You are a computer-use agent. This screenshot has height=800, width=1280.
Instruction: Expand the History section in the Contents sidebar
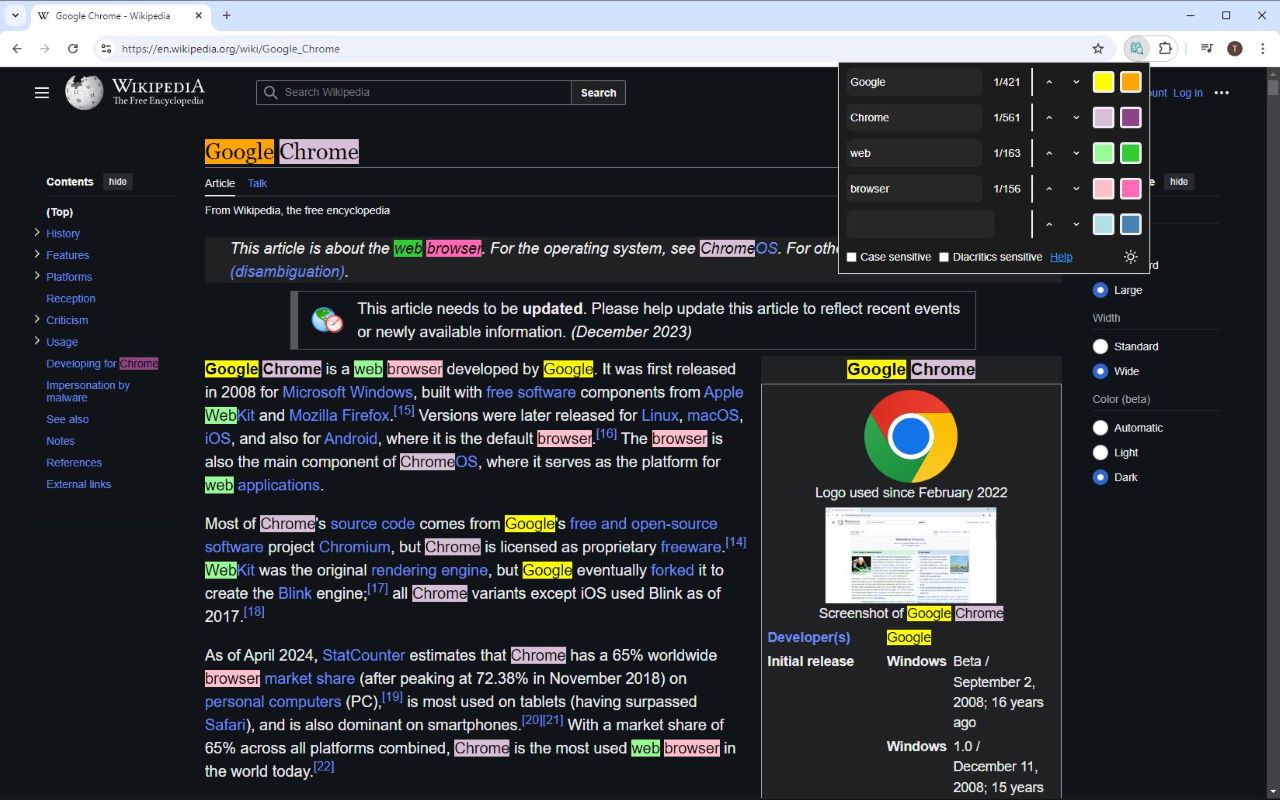pos(39,233)
